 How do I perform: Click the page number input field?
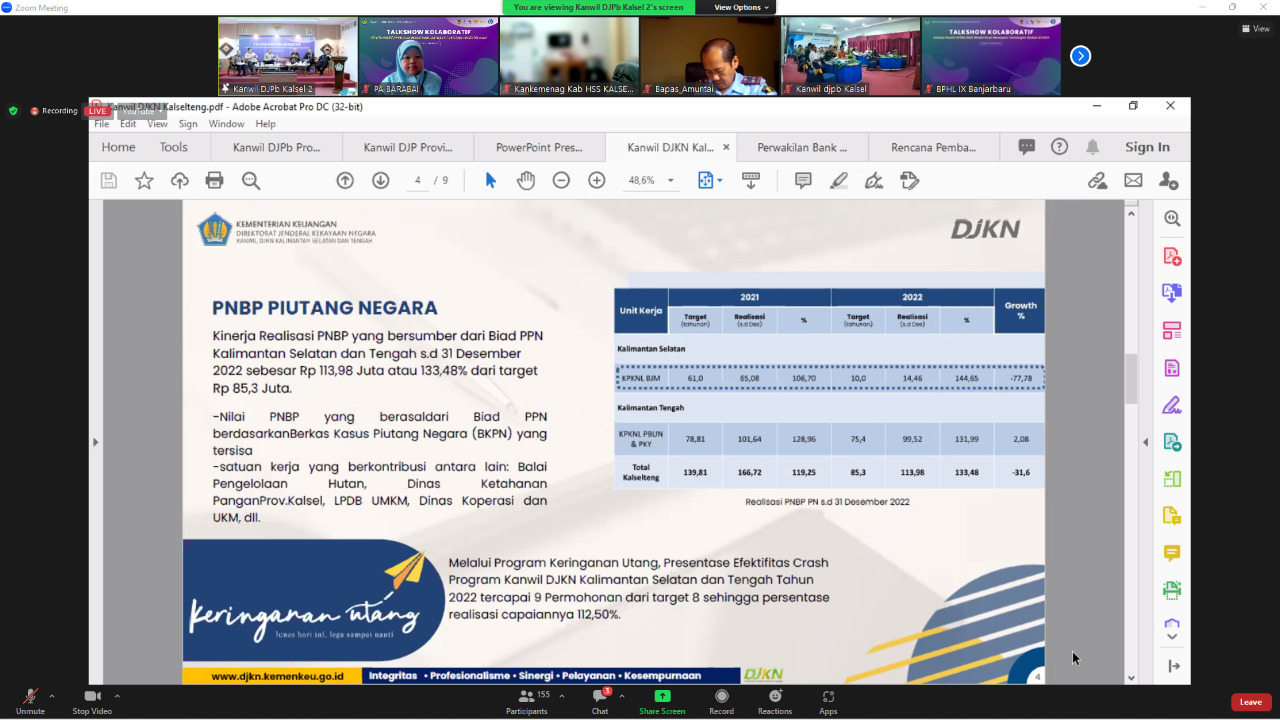coord(417,181)
